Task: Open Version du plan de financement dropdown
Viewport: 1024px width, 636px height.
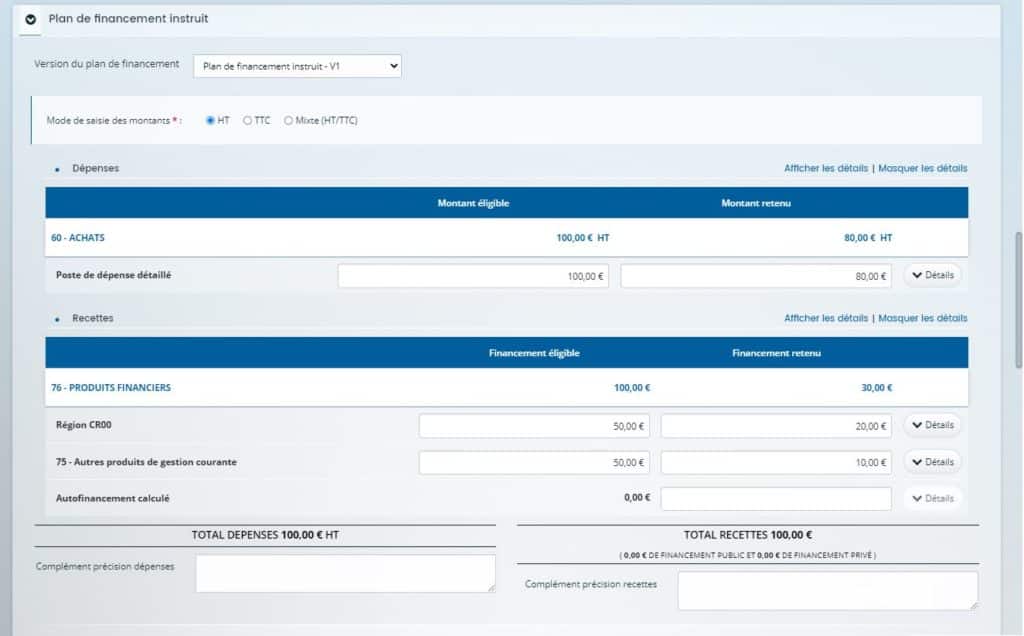Action: [297, 66]
